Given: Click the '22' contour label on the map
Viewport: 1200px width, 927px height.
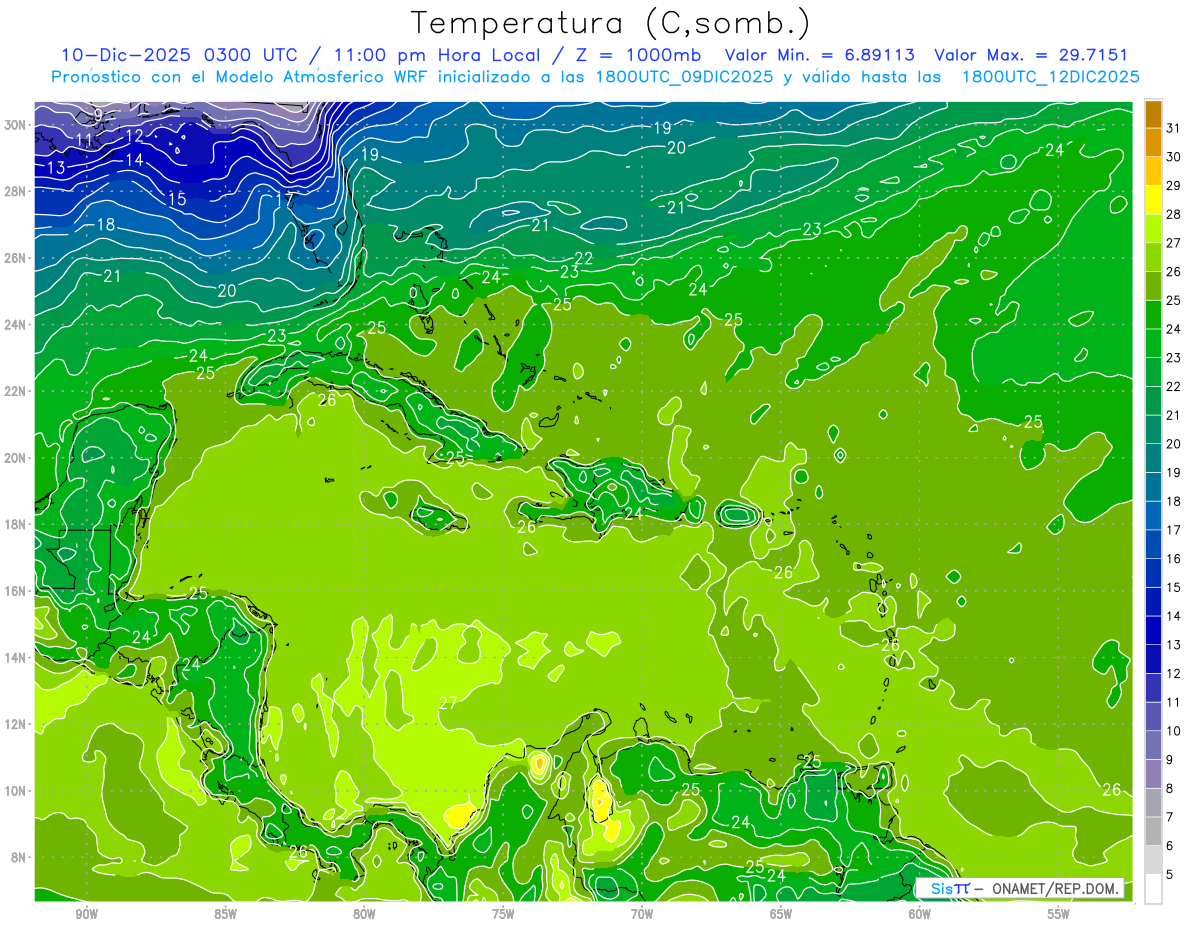Looking at the screenshot, I should click(x=584, y=258).
